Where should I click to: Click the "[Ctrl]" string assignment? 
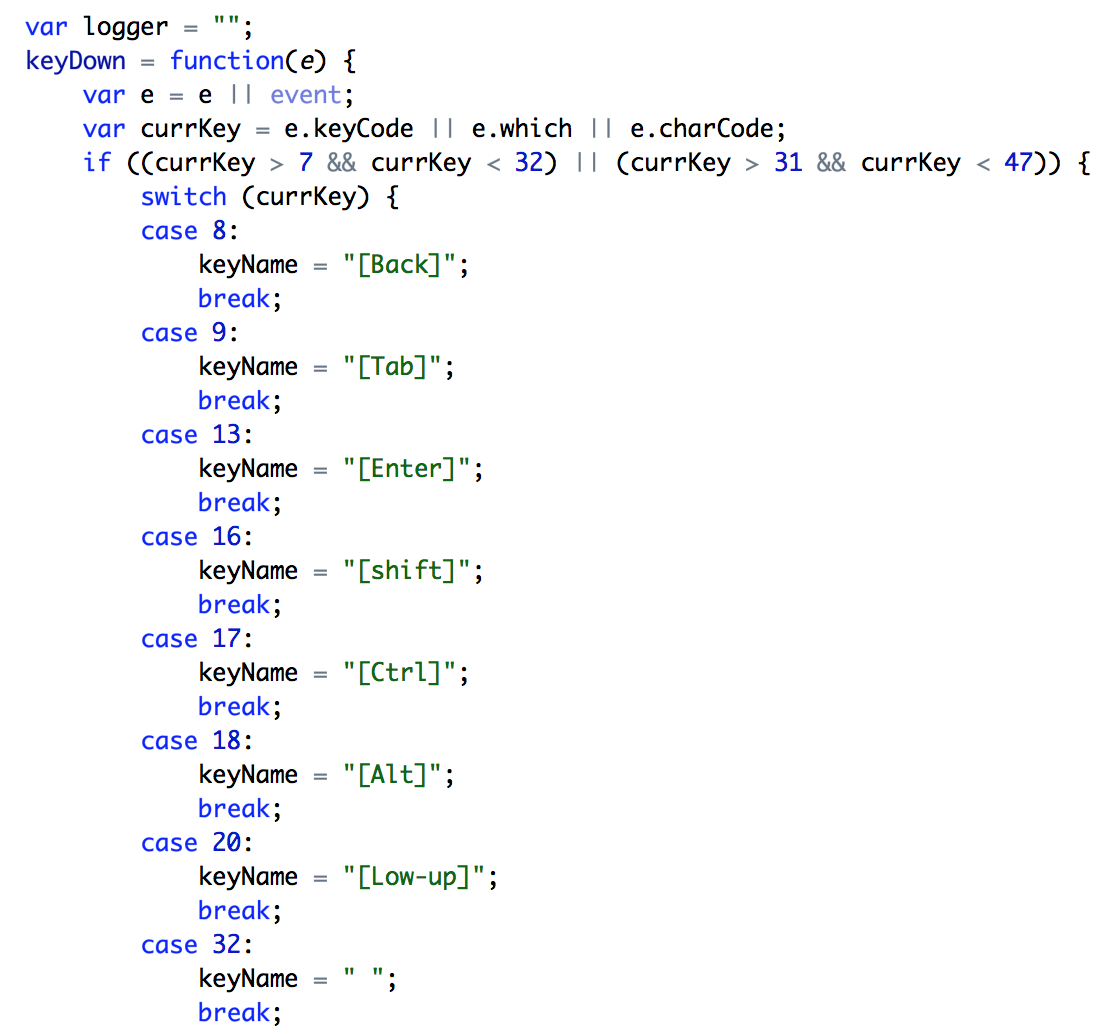398,672
